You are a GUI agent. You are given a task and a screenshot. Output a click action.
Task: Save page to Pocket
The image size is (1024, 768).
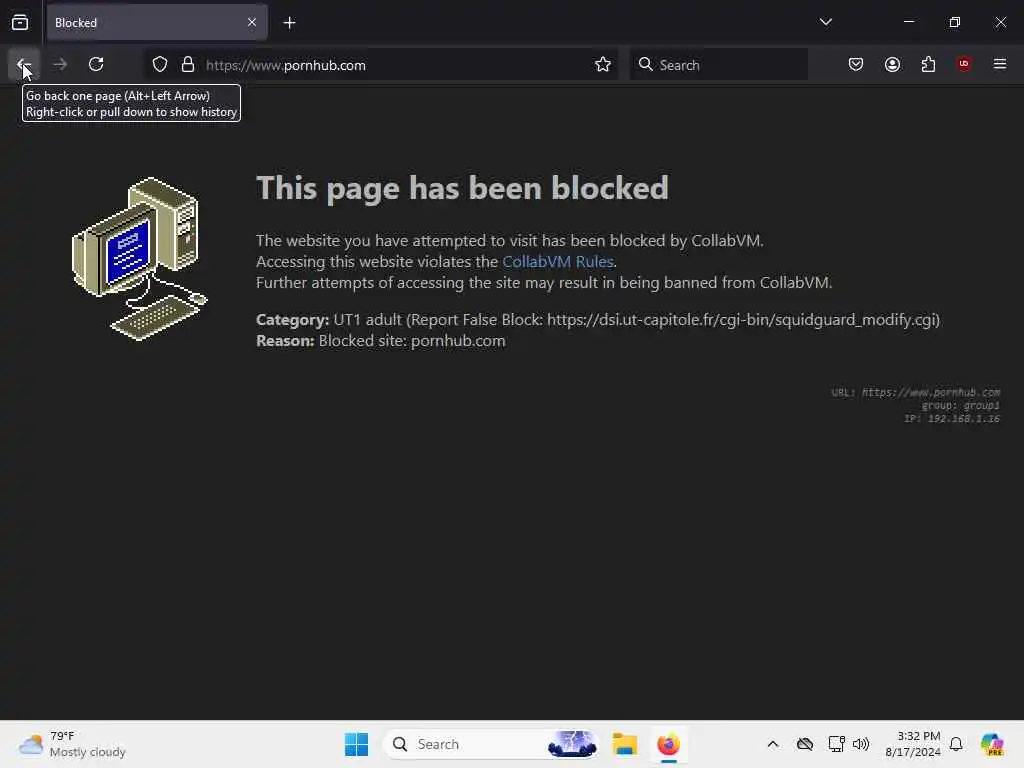click(x=856, y=64)
